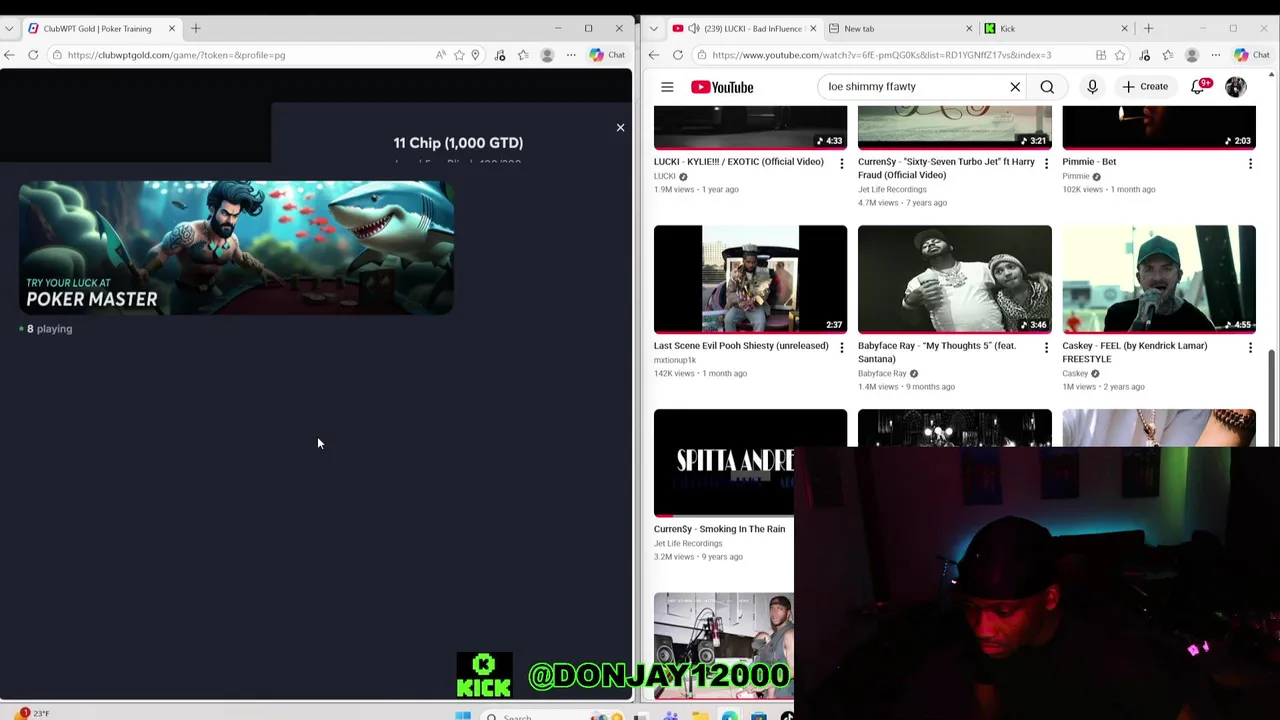Viewport: 1280px width, 720px height.
Task: Mute the audio icon on the YouTube tab
Action: point(694,28)
